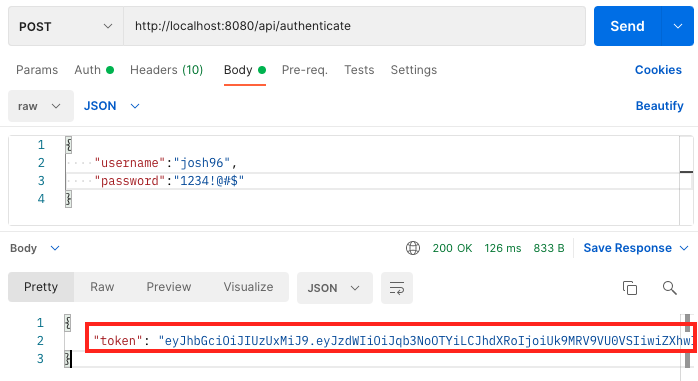The height and width of the screenshot is (381, 698).
Task: Click the blue Send button
Action: point(627,26)
